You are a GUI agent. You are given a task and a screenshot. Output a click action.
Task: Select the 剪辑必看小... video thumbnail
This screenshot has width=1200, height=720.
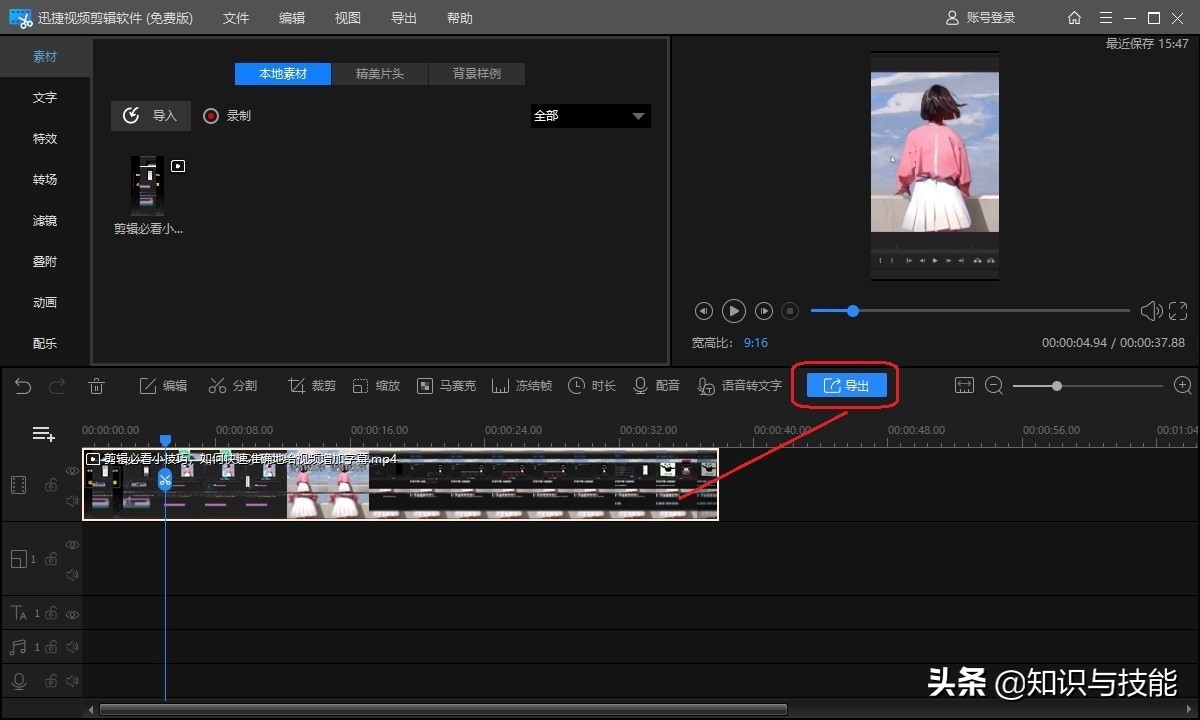147,185
